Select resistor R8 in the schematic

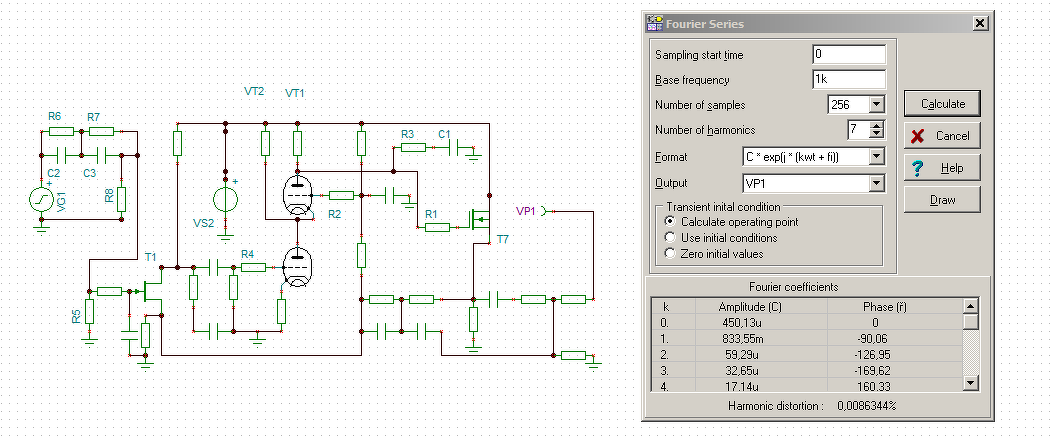[121, 199]
